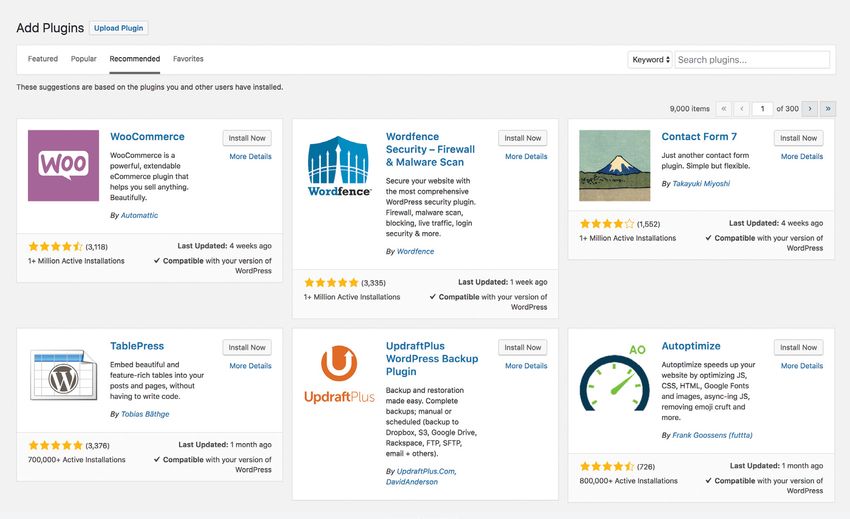Image resolution: width=850 pixels, height=519 pixels.
Task: Open author DavidAnderson link
Action: (412, 482)
